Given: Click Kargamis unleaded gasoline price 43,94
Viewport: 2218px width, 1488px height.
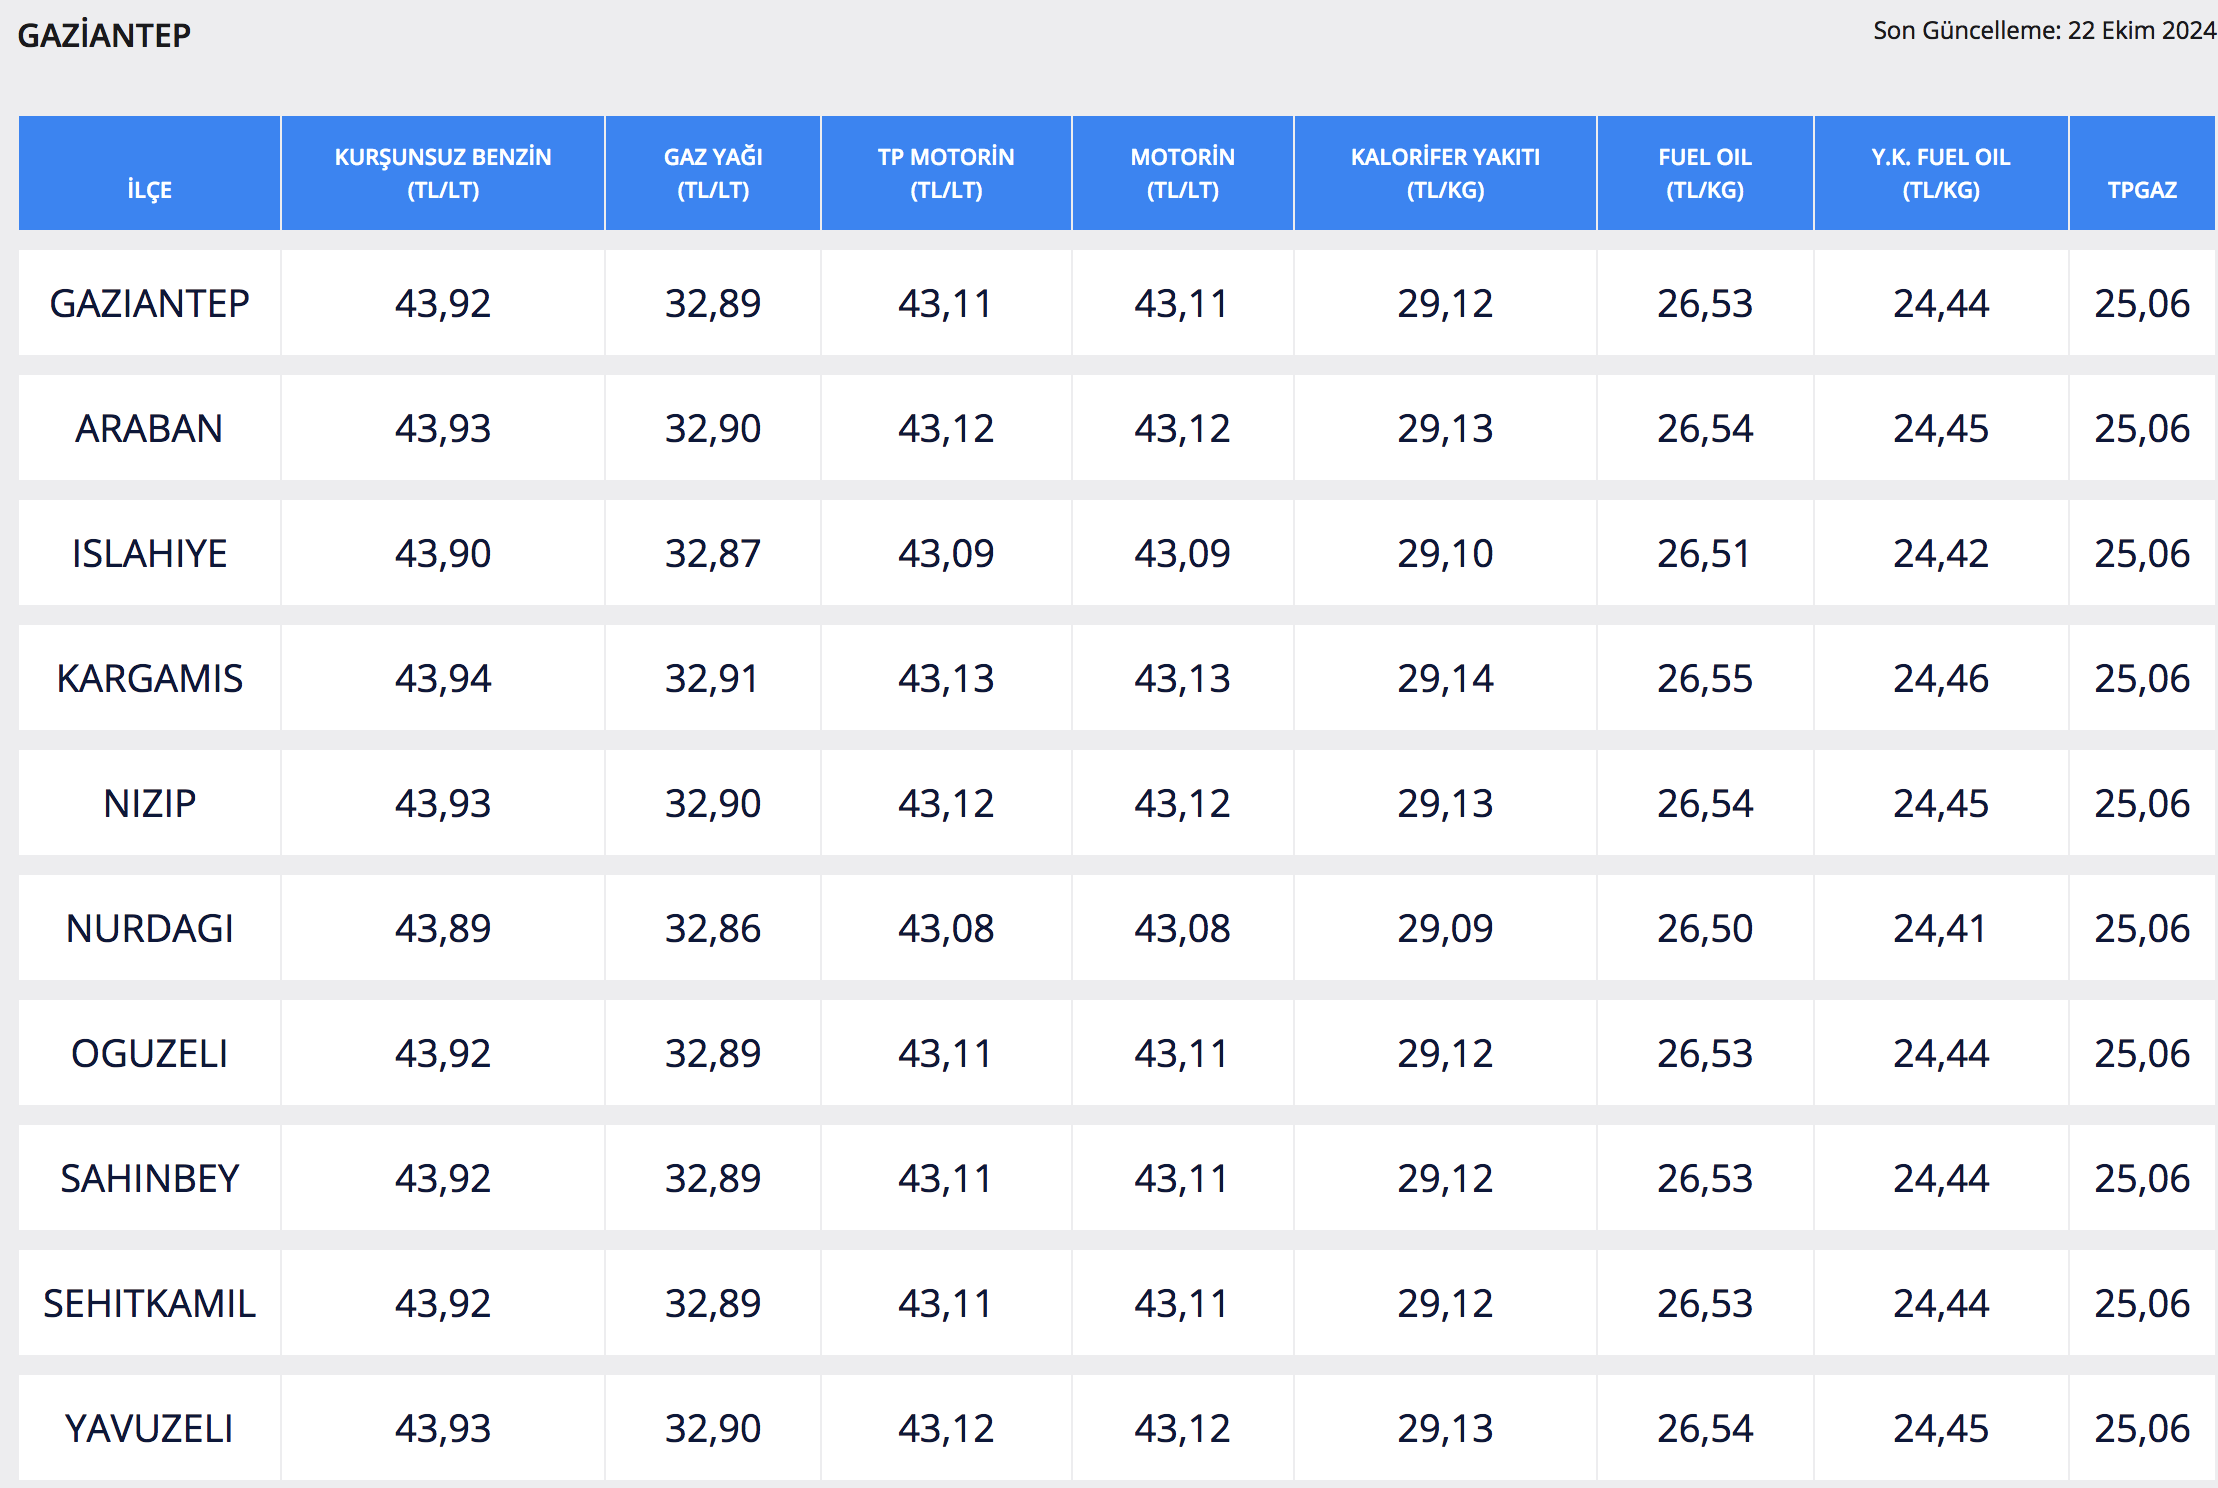Looking at the screenshot, I should (443, 678).
